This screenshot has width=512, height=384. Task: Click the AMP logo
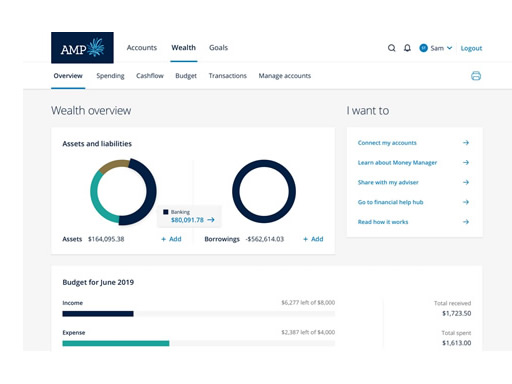click(x=82, y=48)
